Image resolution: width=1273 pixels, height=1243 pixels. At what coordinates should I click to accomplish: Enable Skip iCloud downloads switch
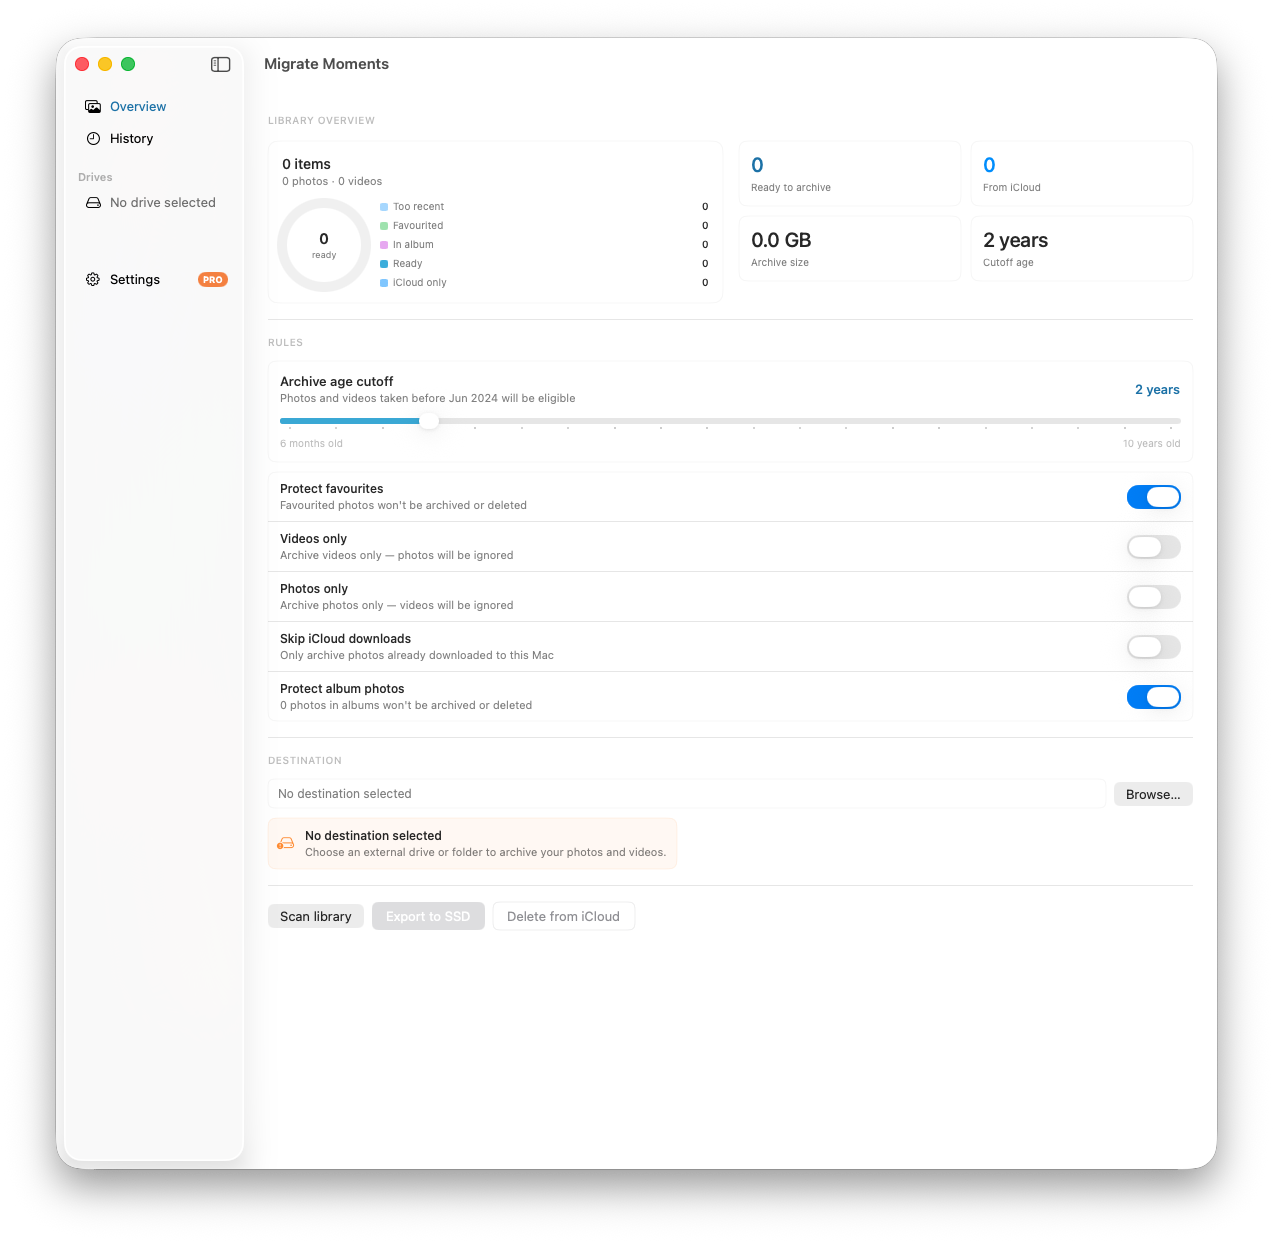pos(1154,647)
